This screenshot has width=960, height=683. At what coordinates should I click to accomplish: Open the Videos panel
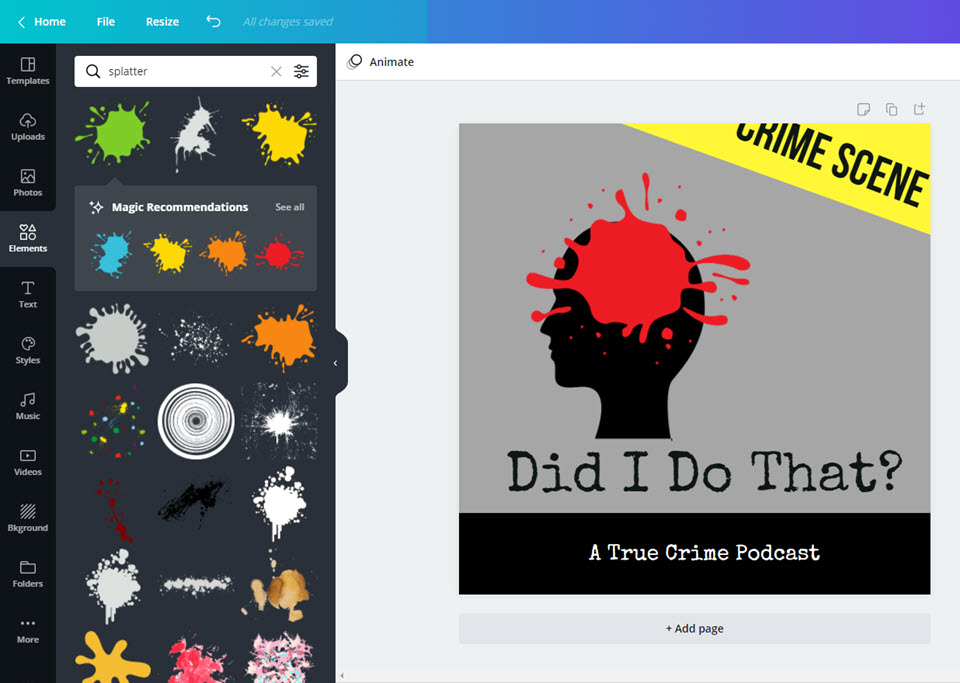click(x=28, y=463)
